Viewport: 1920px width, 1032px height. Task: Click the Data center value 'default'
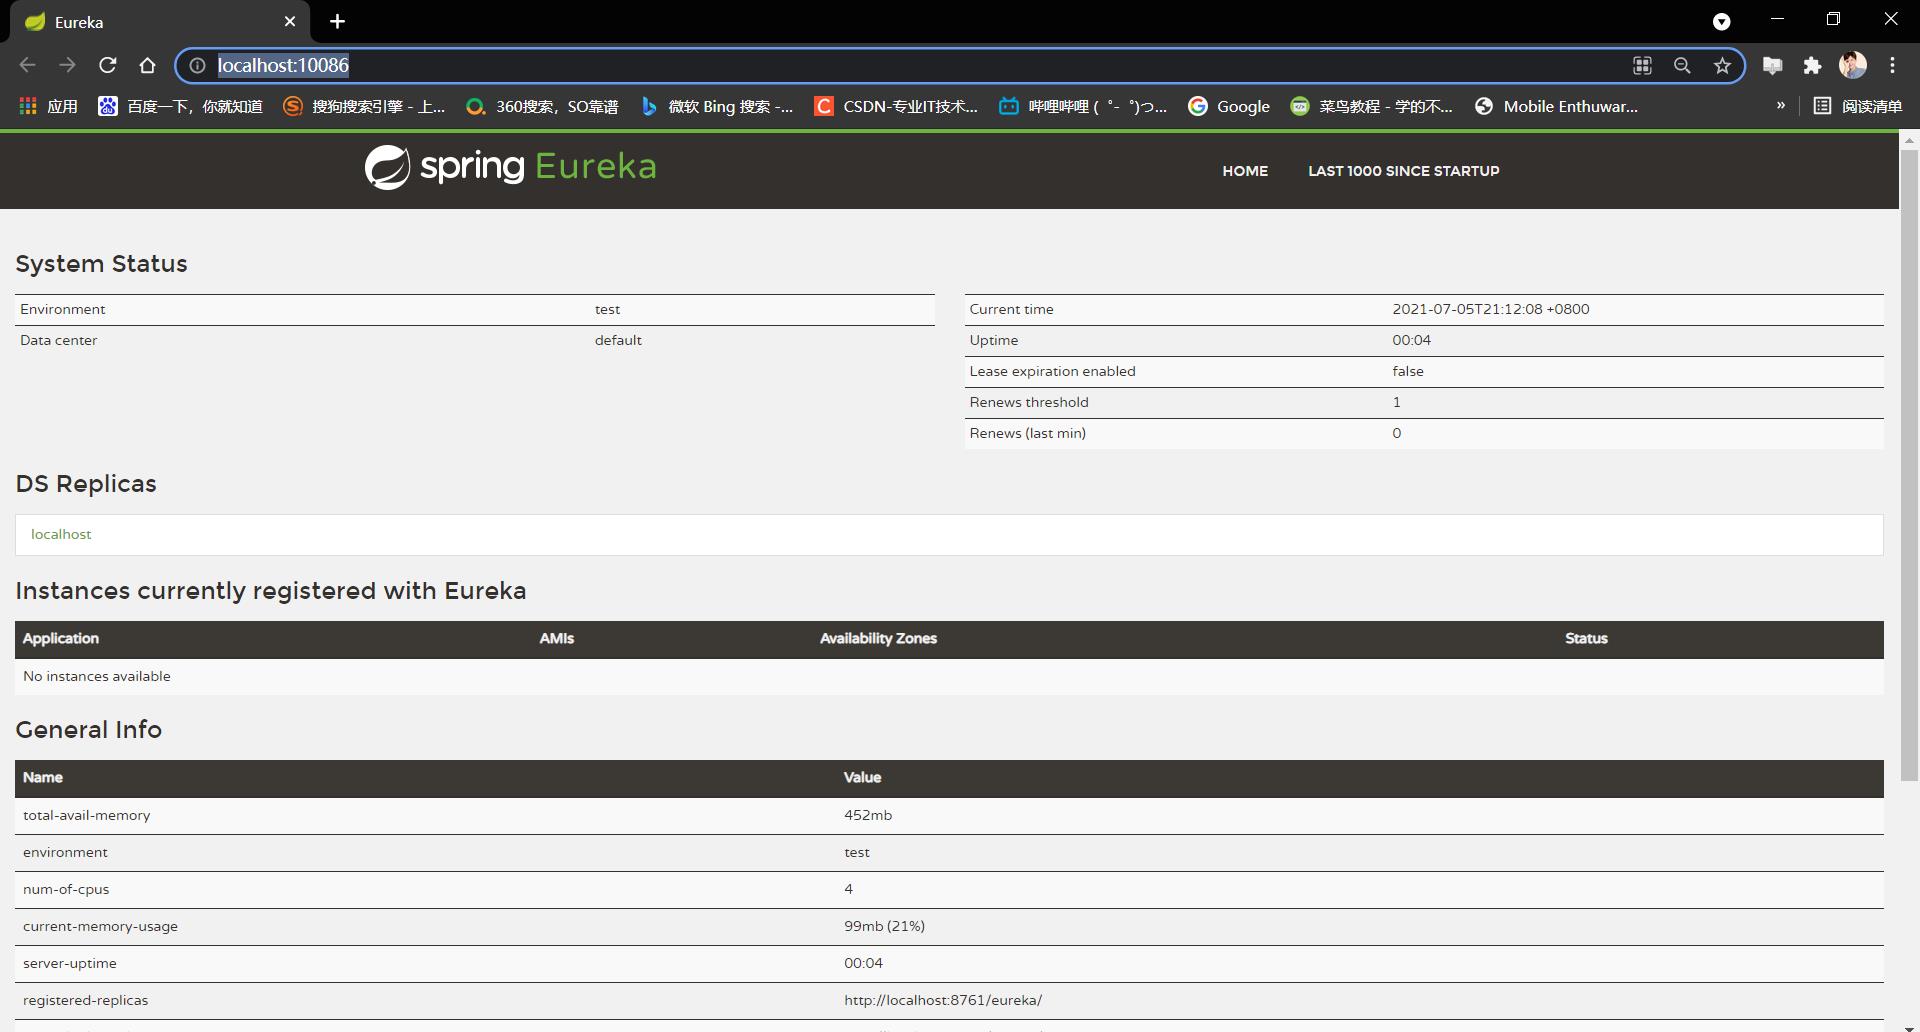(x=618, y=340)
